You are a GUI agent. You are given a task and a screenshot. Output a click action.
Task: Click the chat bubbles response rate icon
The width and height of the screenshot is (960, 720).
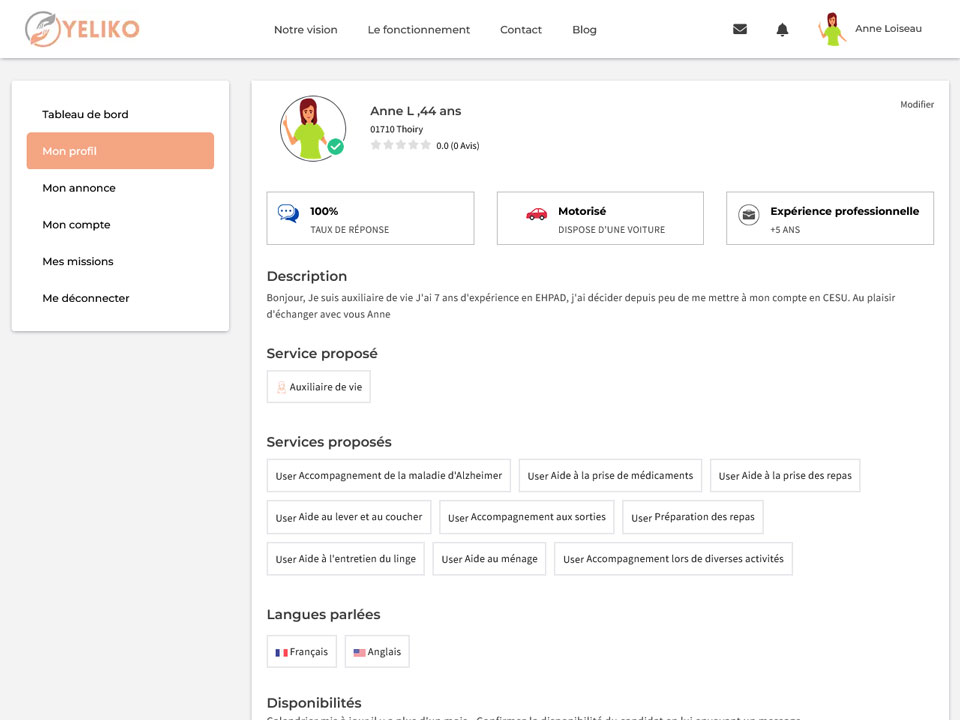[288, 213]
